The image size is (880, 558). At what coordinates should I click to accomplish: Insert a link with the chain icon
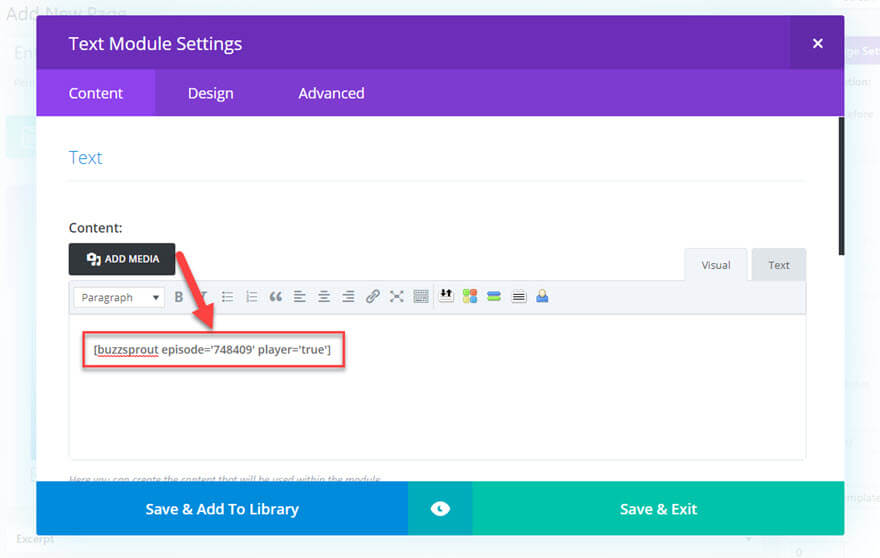point(373,297)
